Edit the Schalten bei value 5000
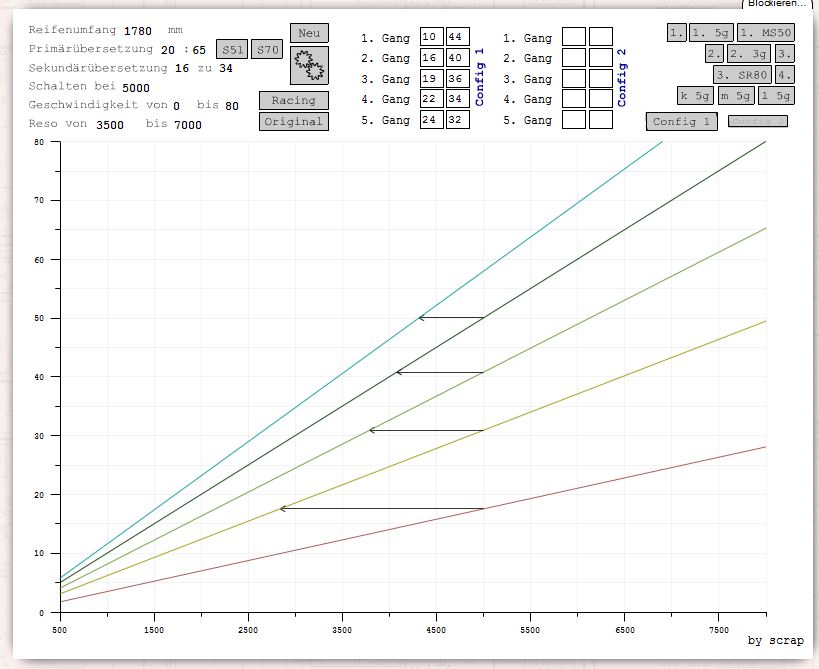The image size is (819, 669). (x=136, y=88)
